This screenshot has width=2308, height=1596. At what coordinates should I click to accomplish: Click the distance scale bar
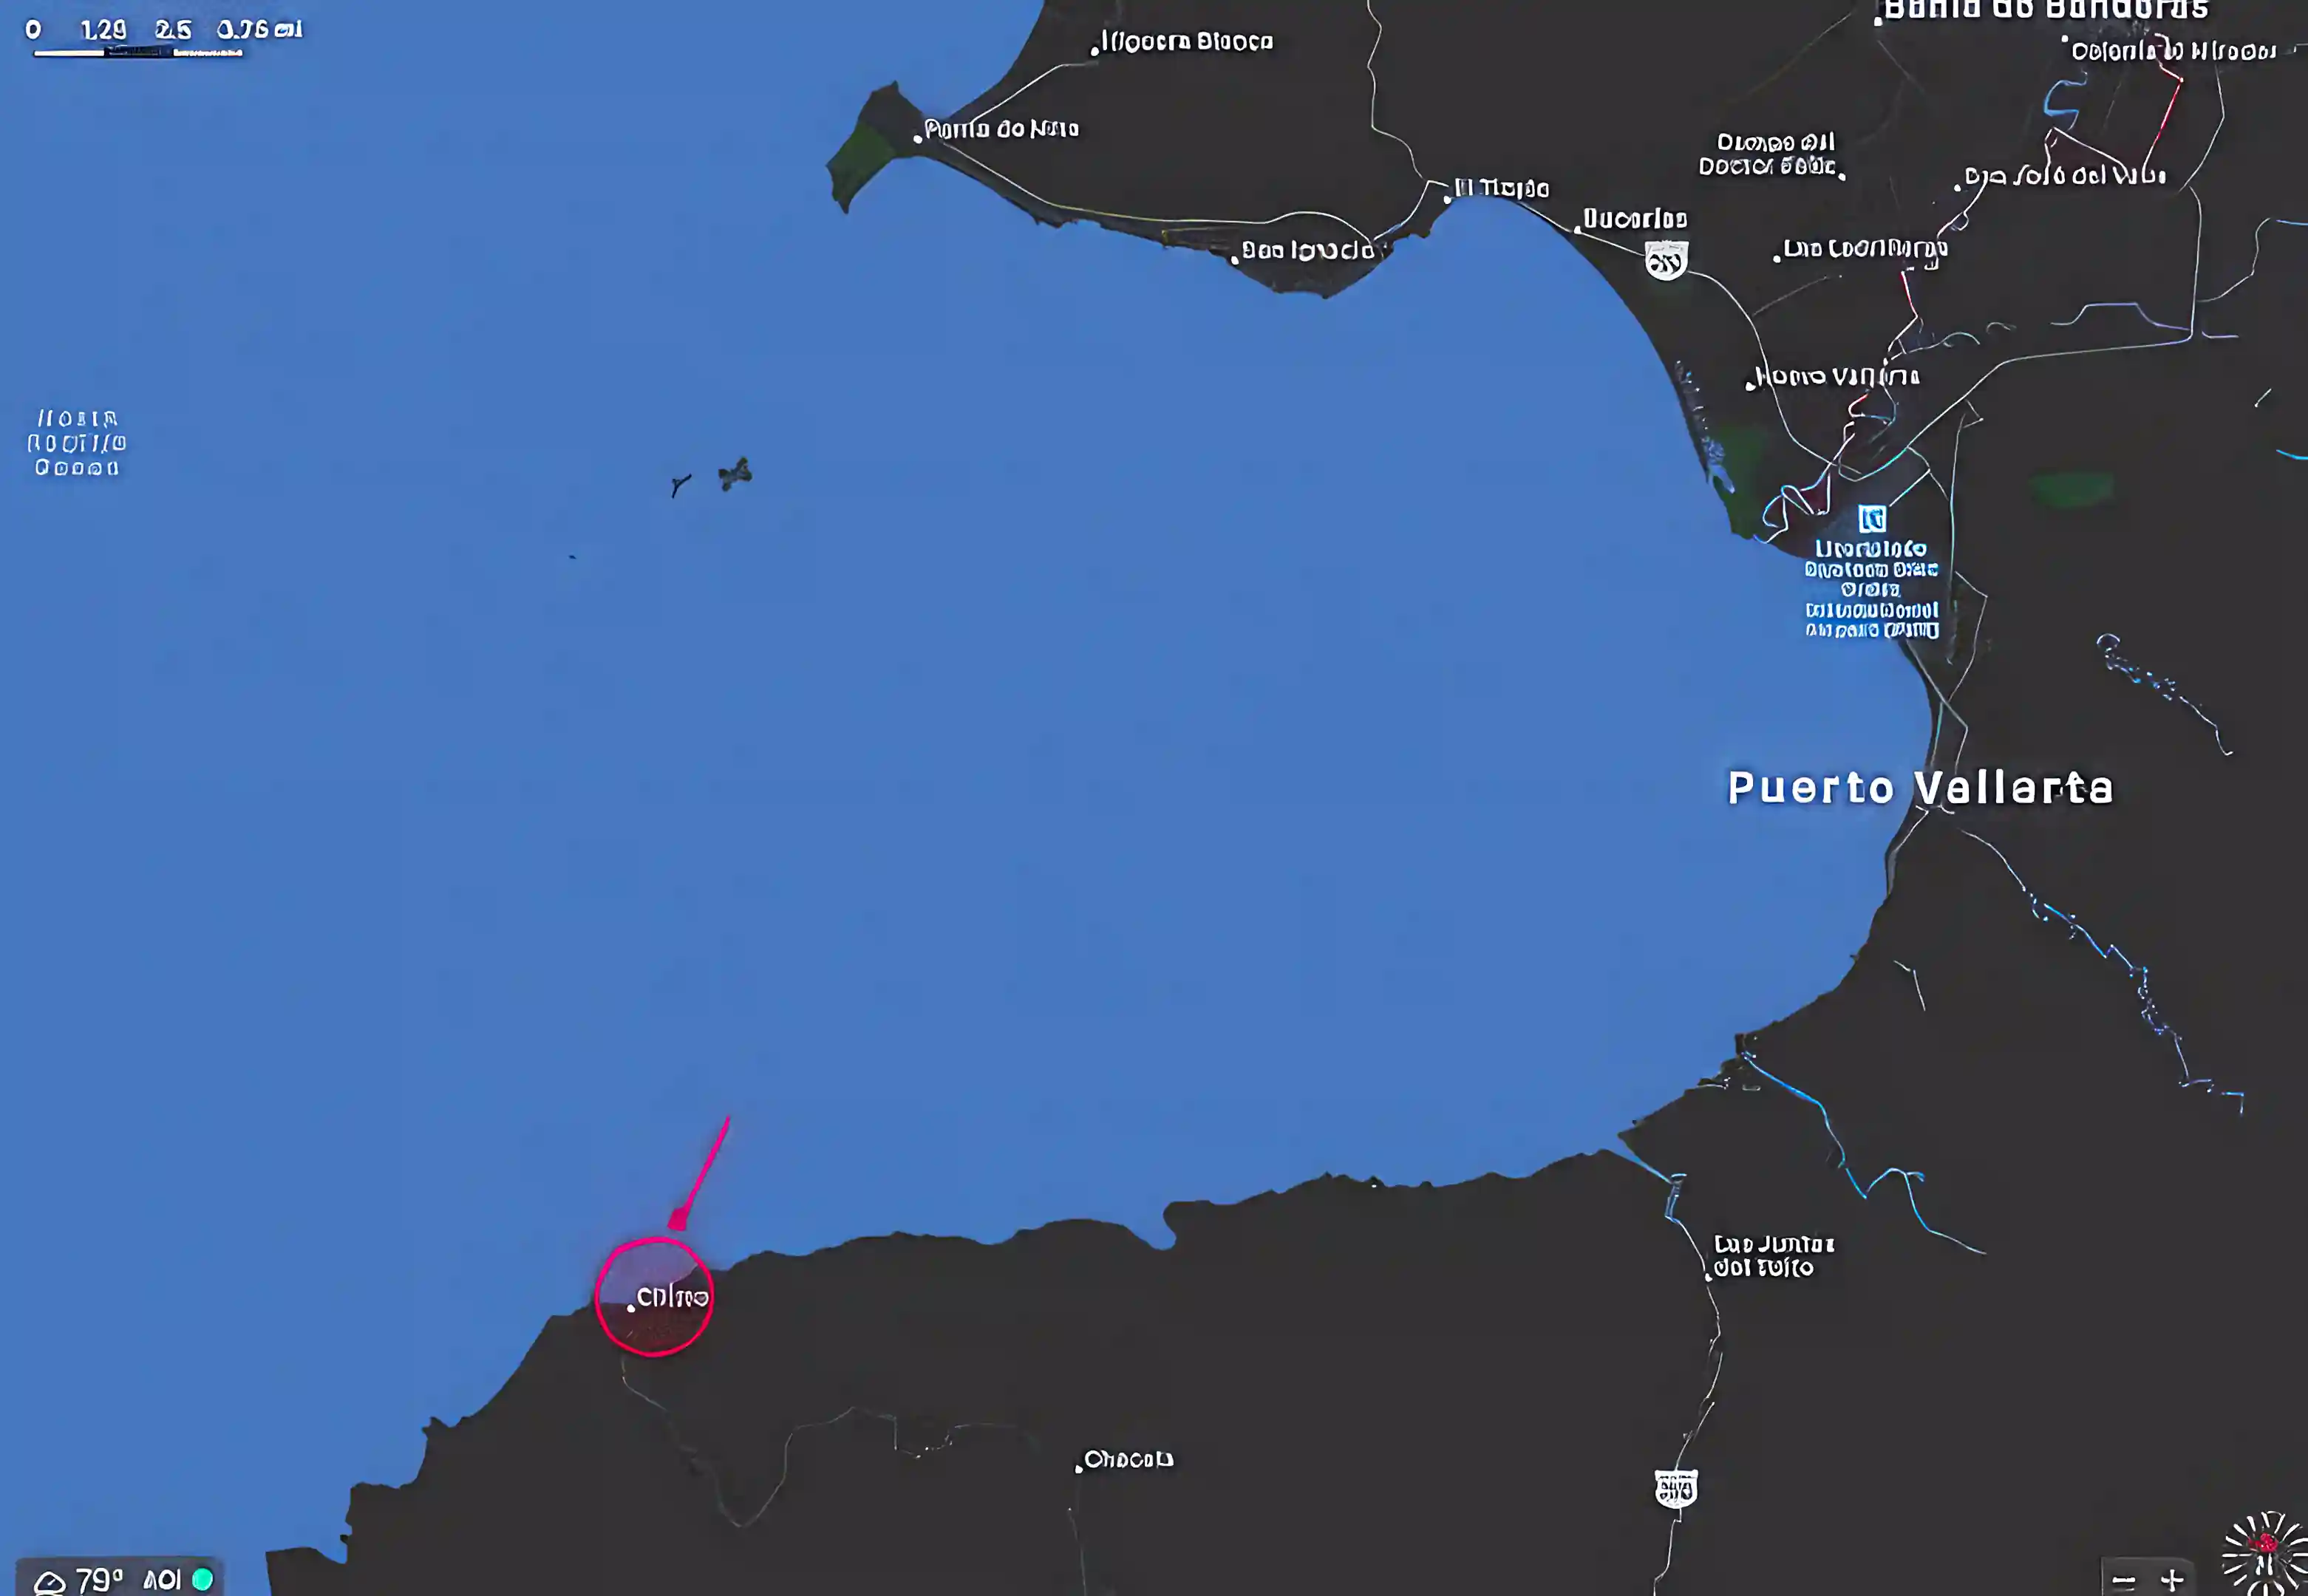click(139, 52)
